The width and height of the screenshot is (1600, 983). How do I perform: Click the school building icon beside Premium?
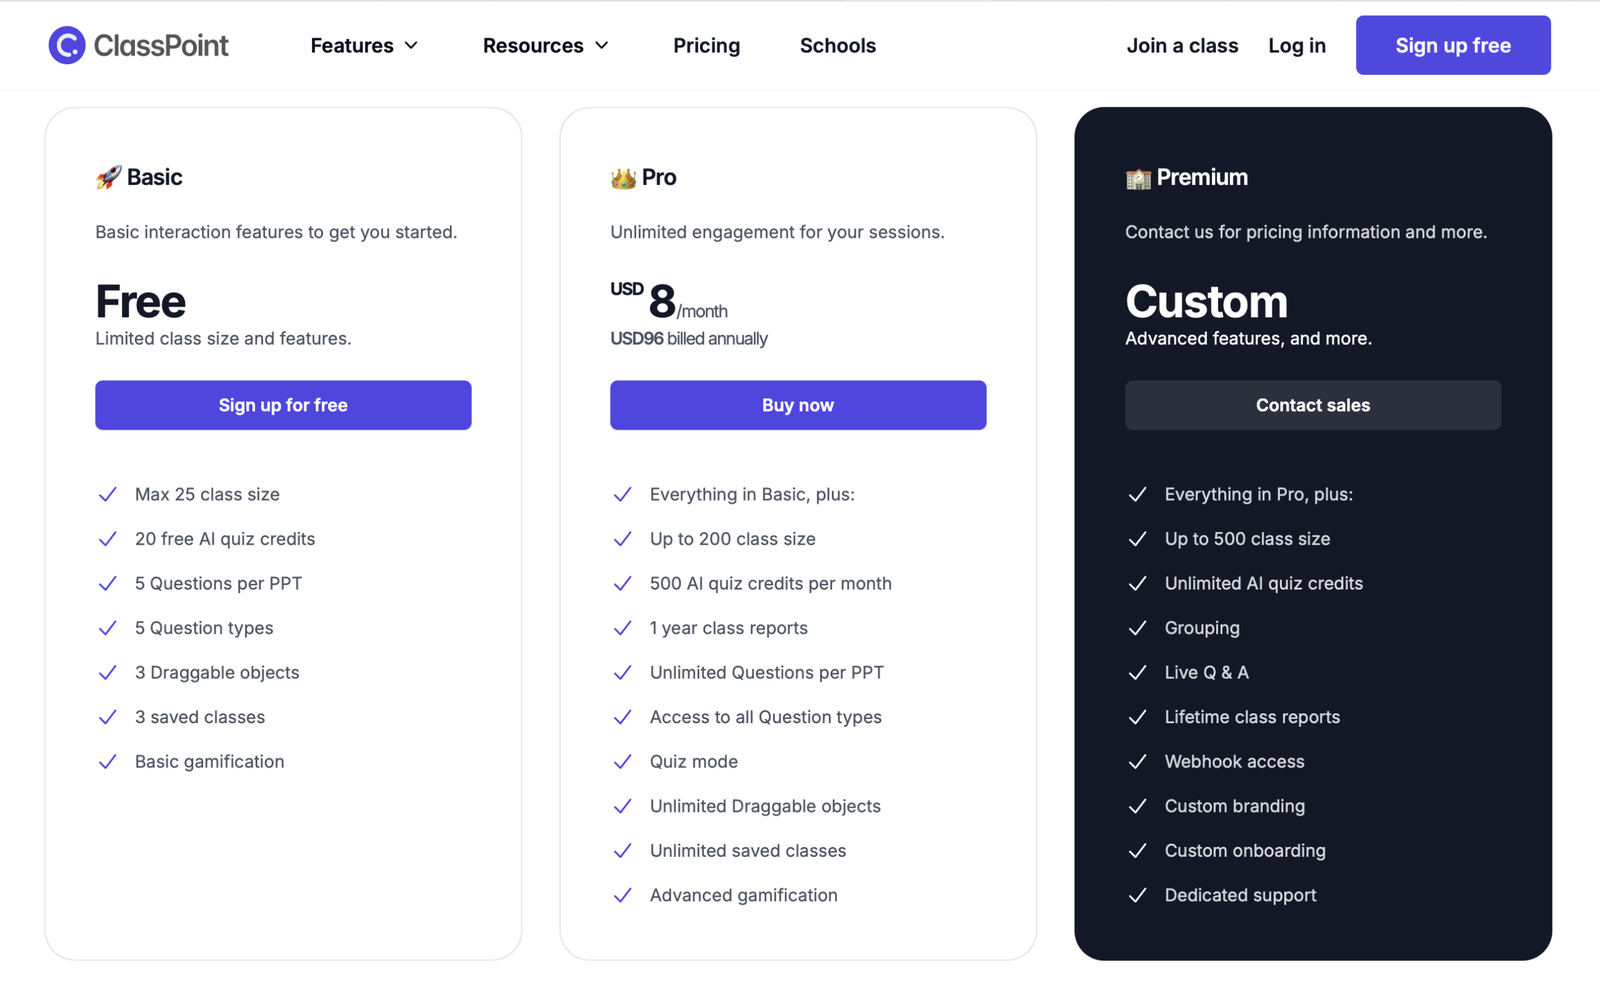click(1138, 178)
